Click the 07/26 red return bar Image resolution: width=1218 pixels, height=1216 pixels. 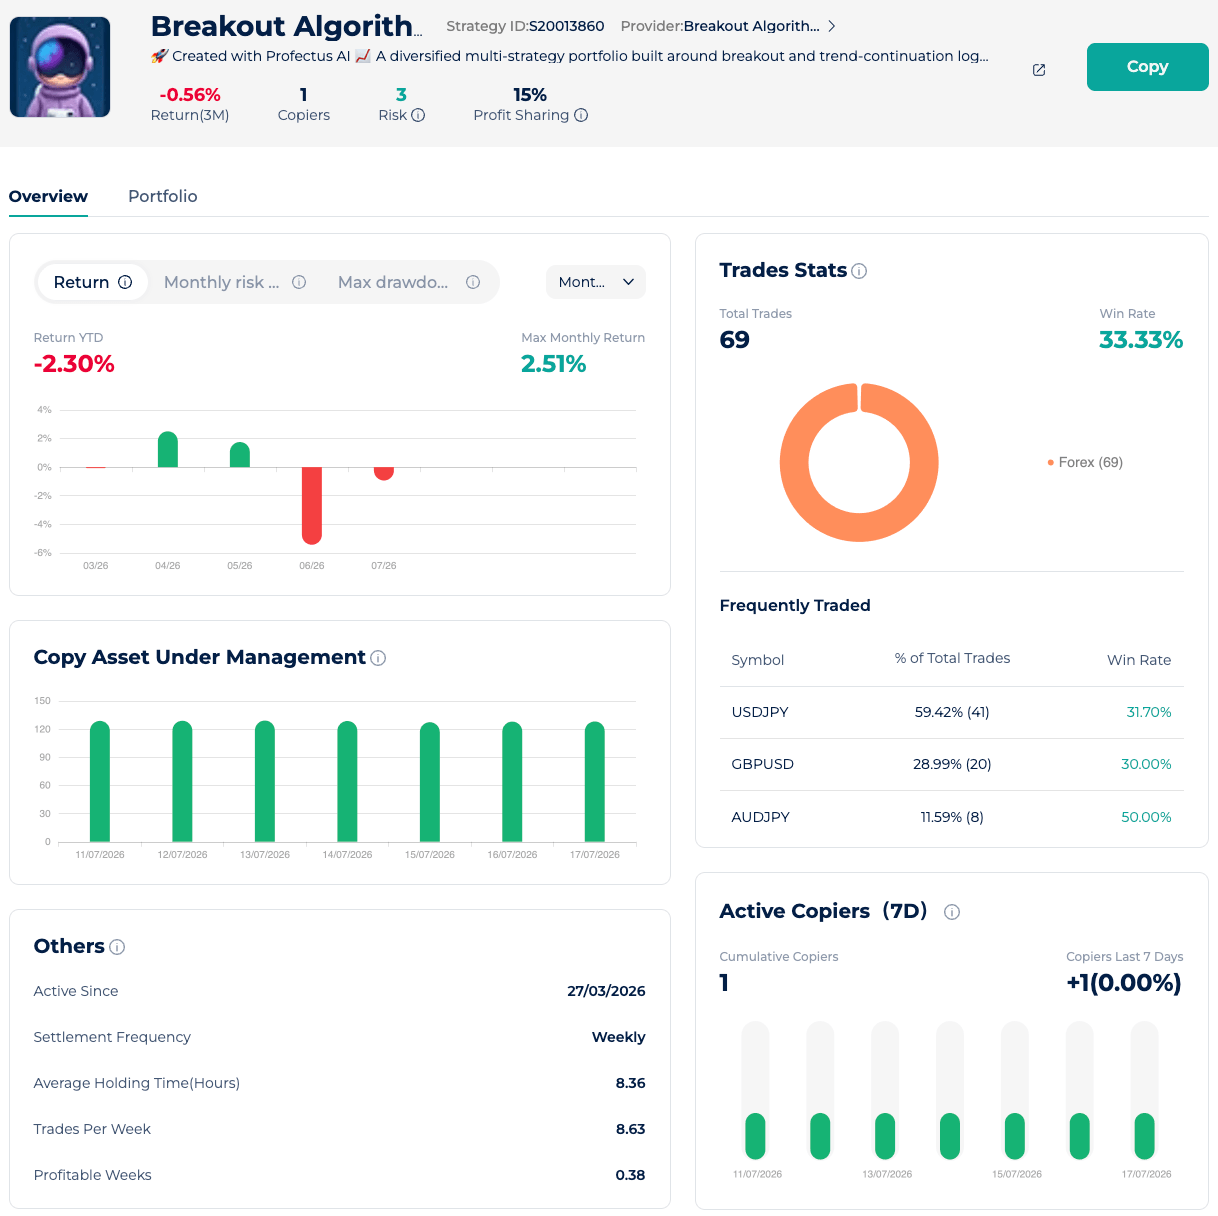pyautogui.click(x=384, y=473)
